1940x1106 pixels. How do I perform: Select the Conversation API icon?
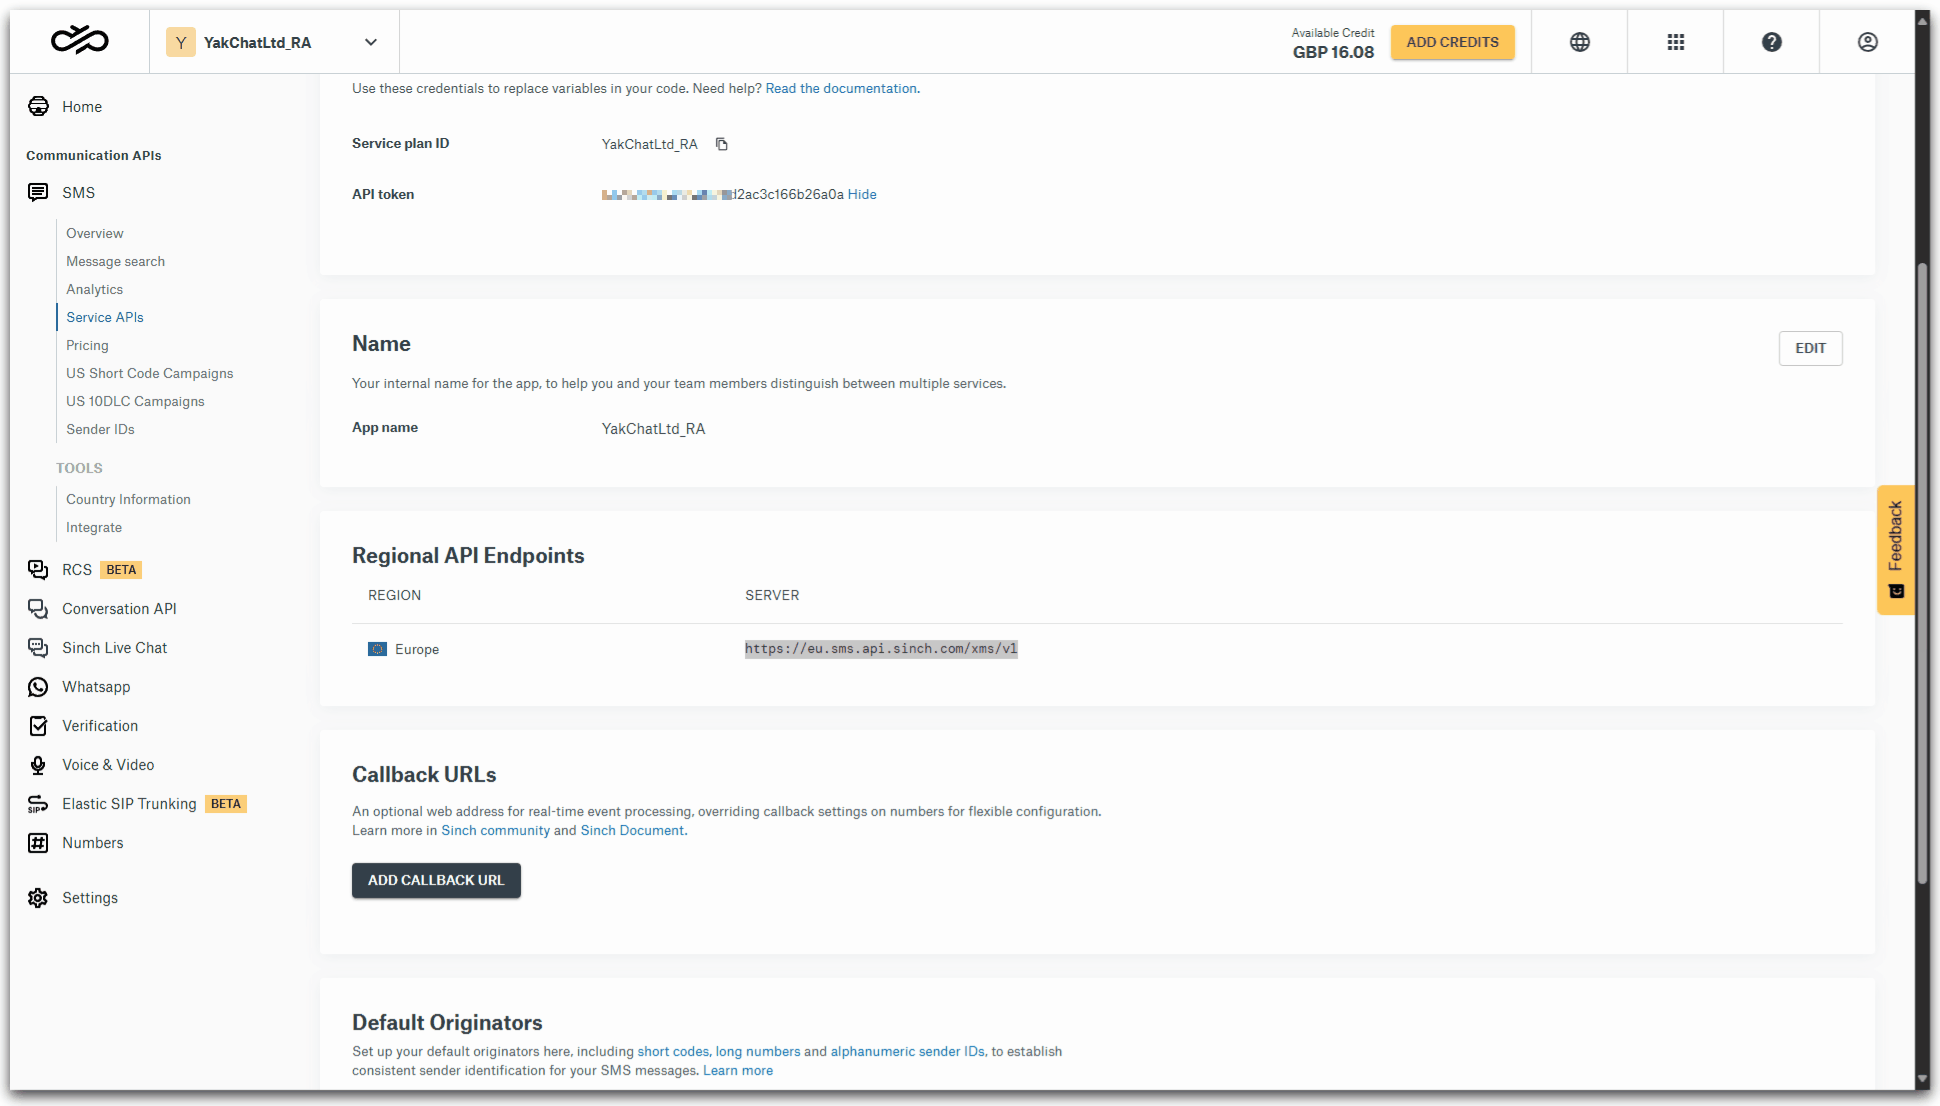coord(37,609)
